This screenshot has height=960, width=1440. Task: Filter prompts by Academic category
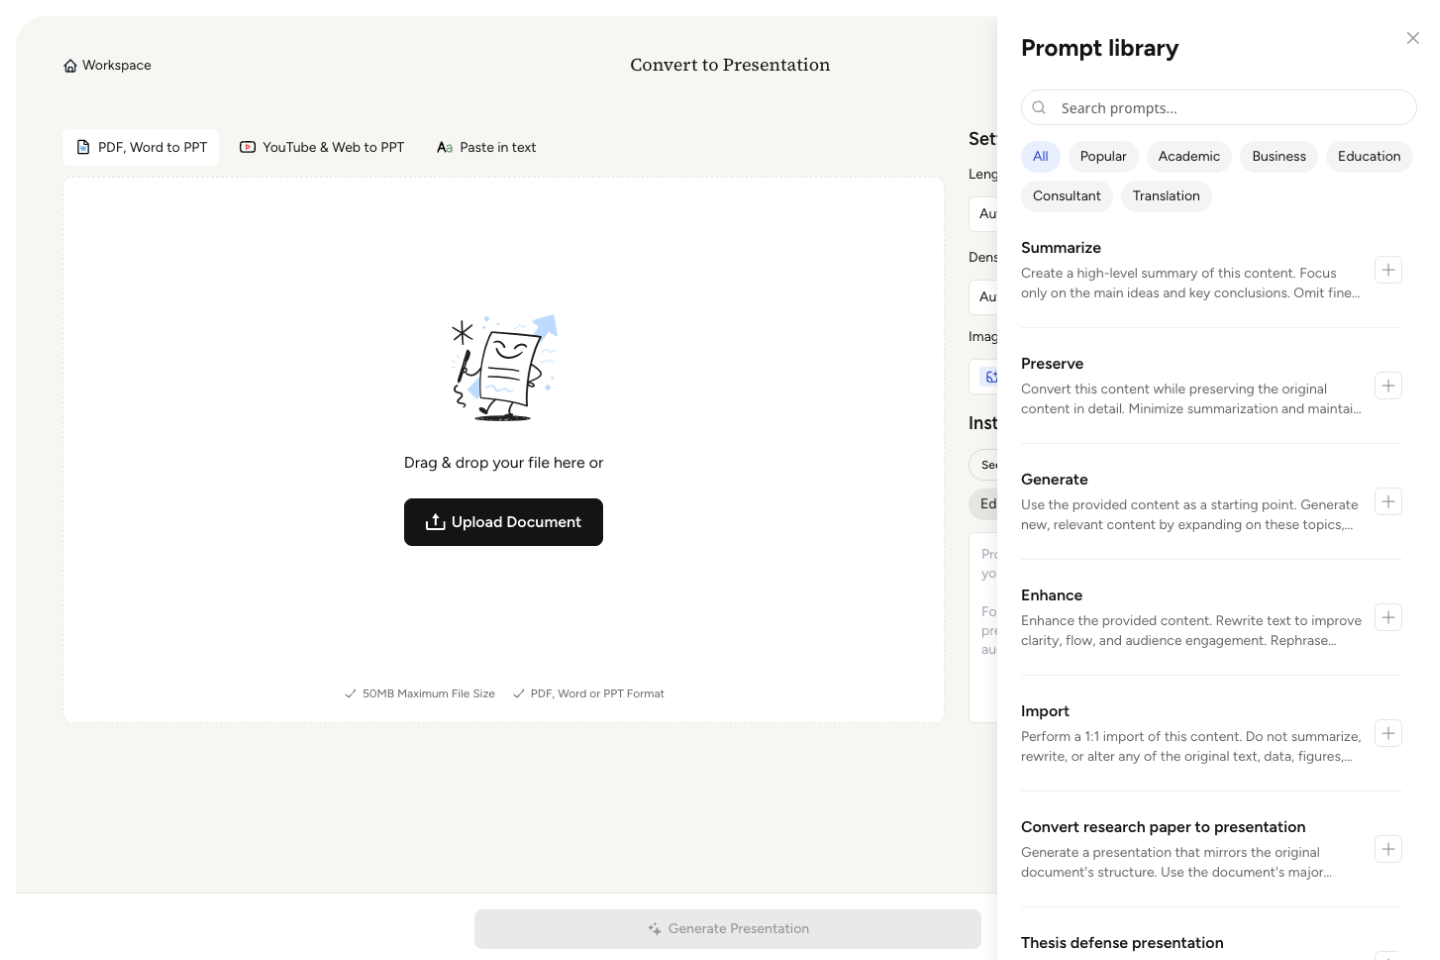1188,156
